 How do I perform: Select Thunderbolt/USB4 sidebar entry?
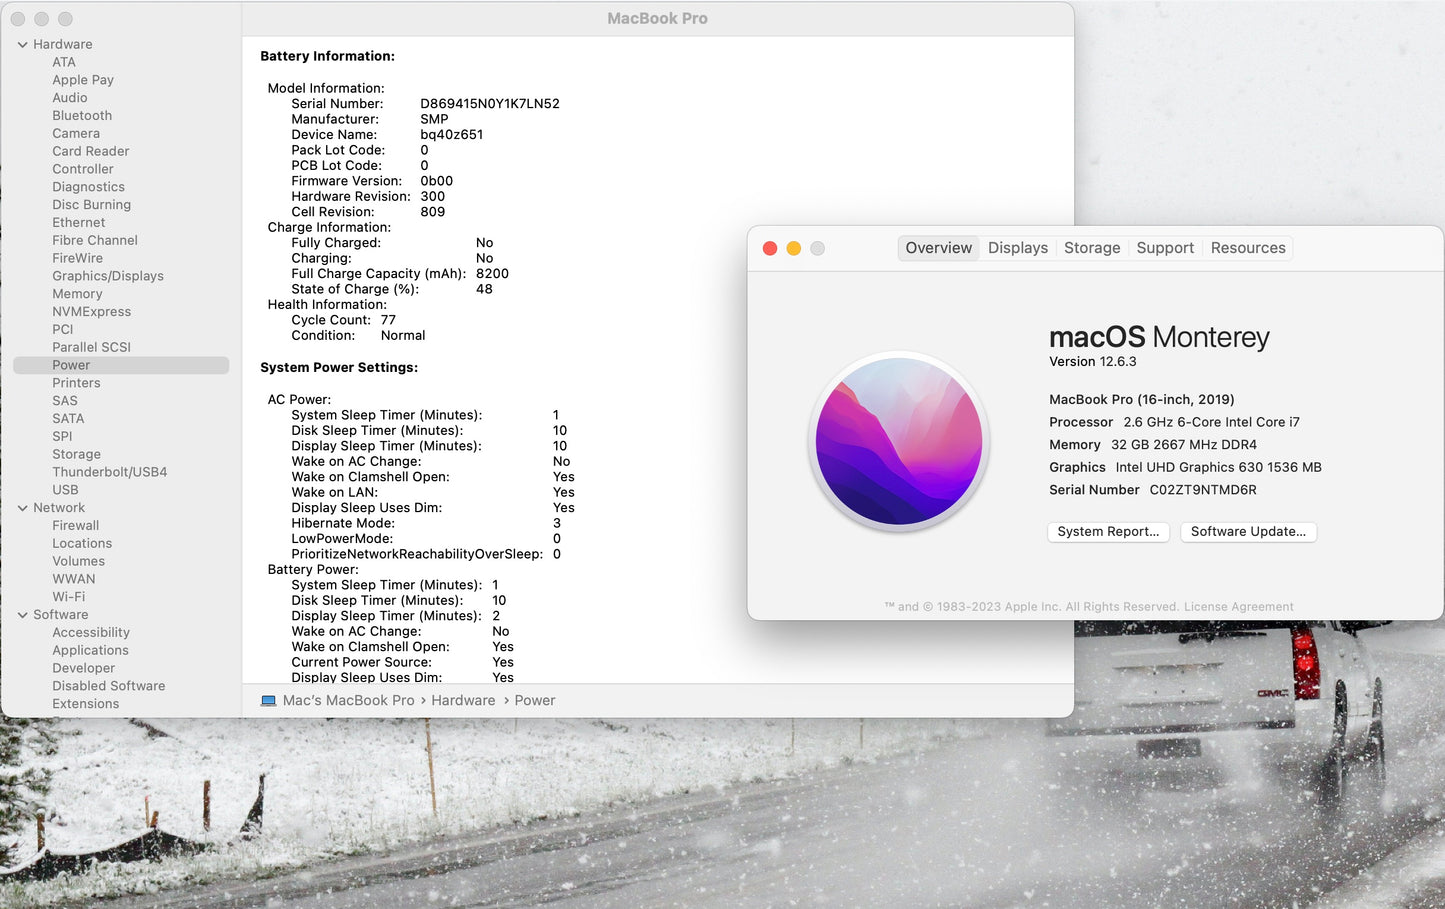[110, 472]
